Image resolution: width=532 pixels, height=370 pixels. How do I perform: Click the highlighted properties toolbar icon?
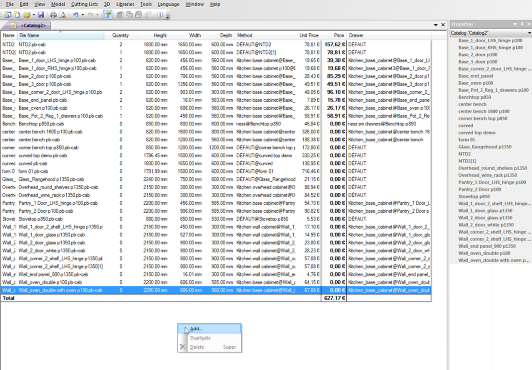108,15
